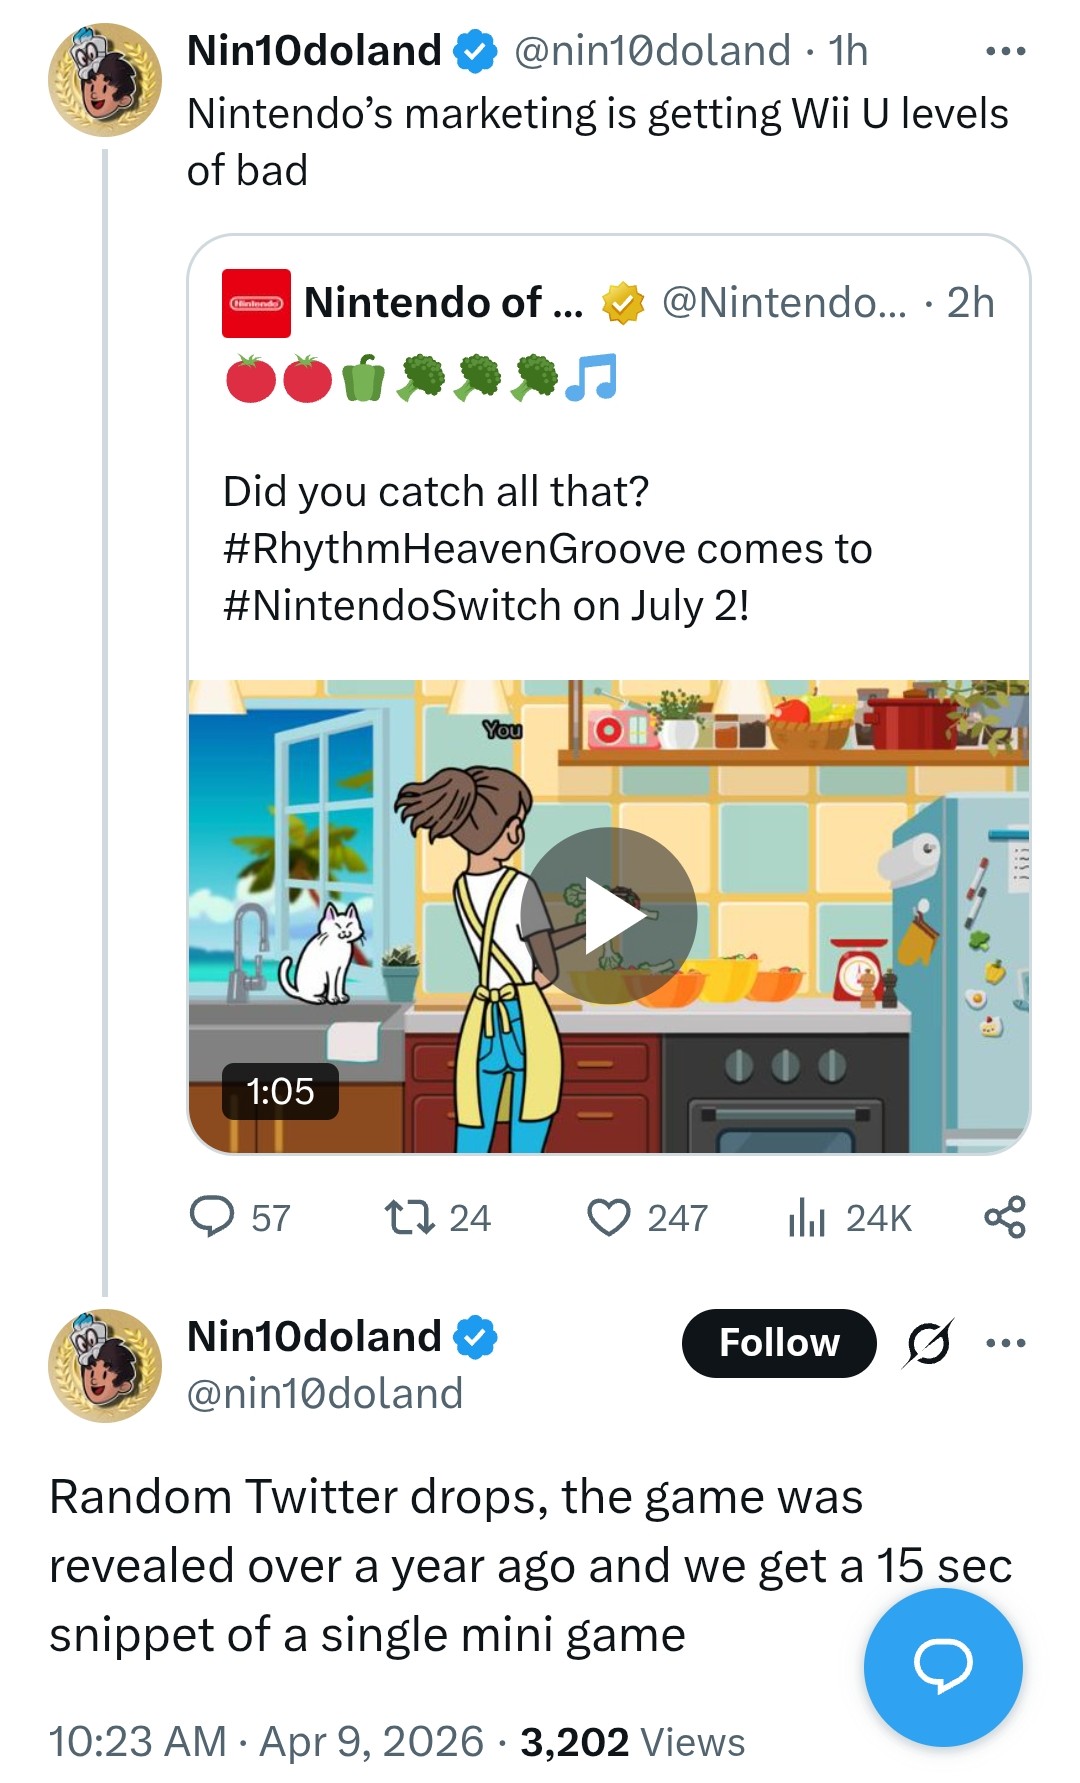1080x1783 pixels.
Task: Click the Nintendo of America red logo
Action: (x=256, y=303)
